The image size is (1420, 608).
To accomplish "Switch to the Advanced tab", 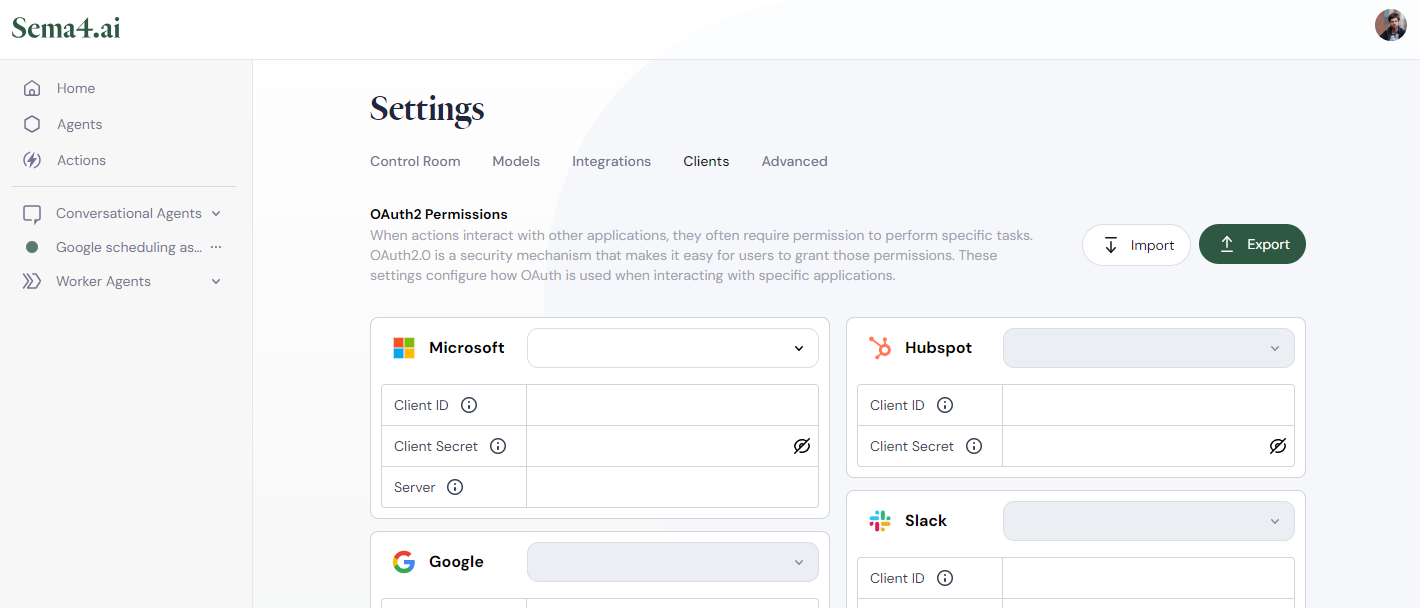I will tap(794, 161).
